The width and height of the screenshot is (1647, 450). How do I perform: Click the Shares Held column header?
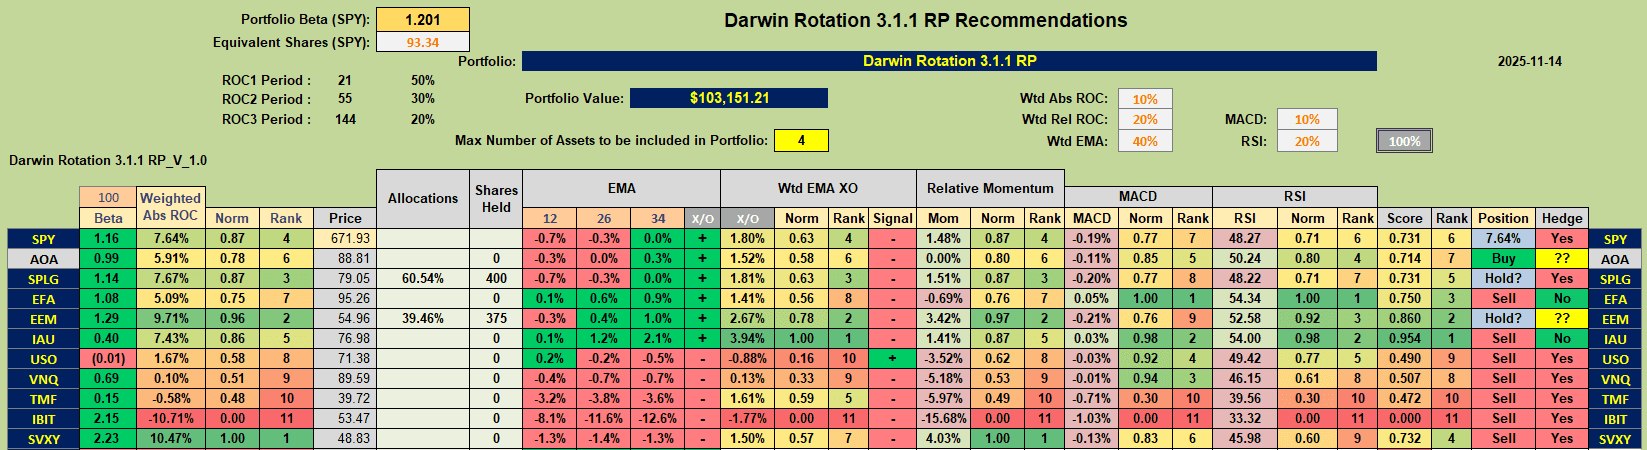[x=496, y=198]
